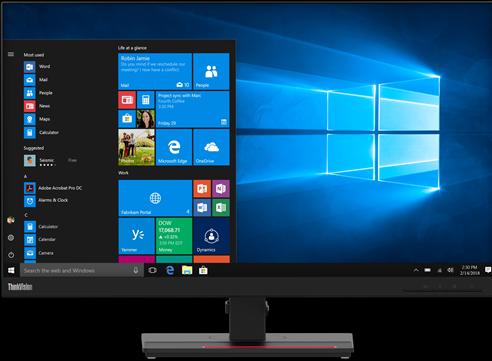Open the small Store tile
492x361 pixels.
click(x=127, y=119)
